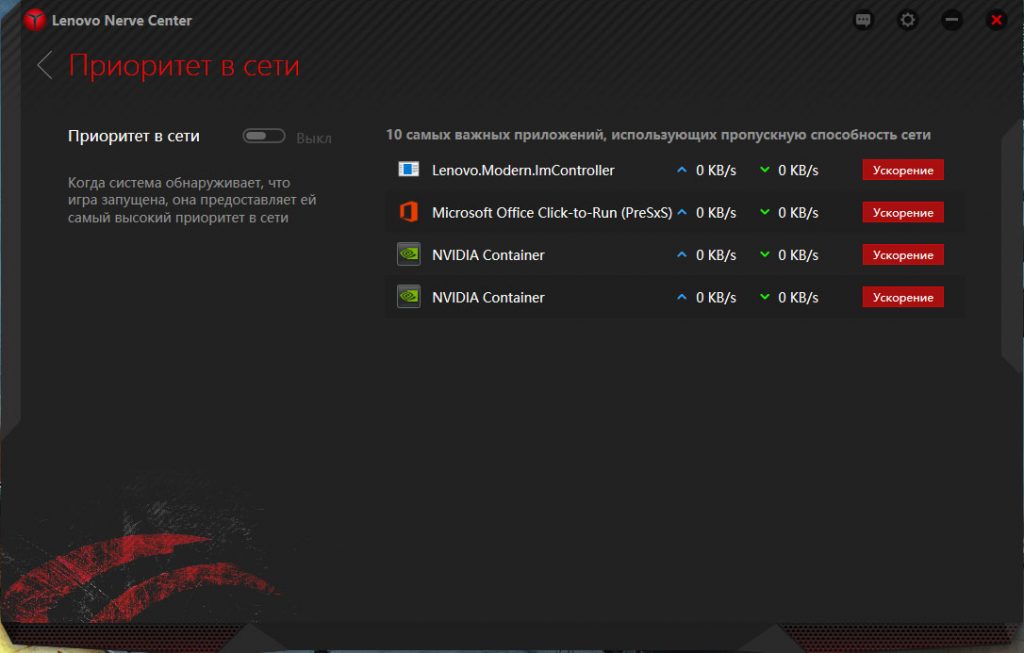Go back using the left arrow icon
Image resolution: width=1024 pixels, height=653 pixels.
(x=44, y=65)
